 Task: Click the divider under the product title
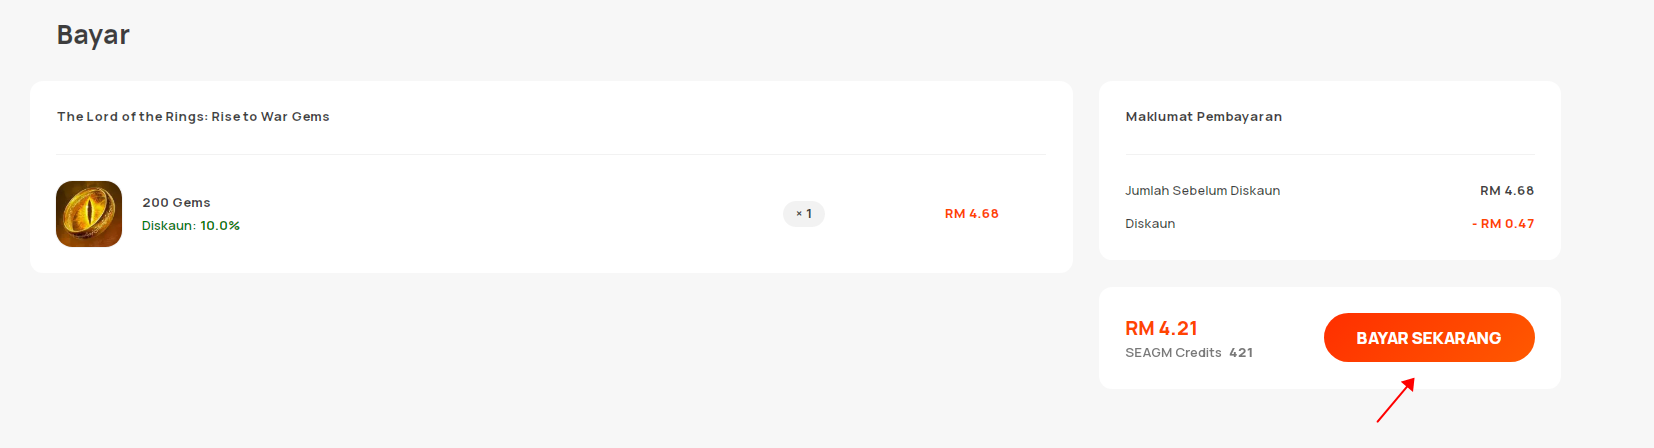[x=551, y=155]
